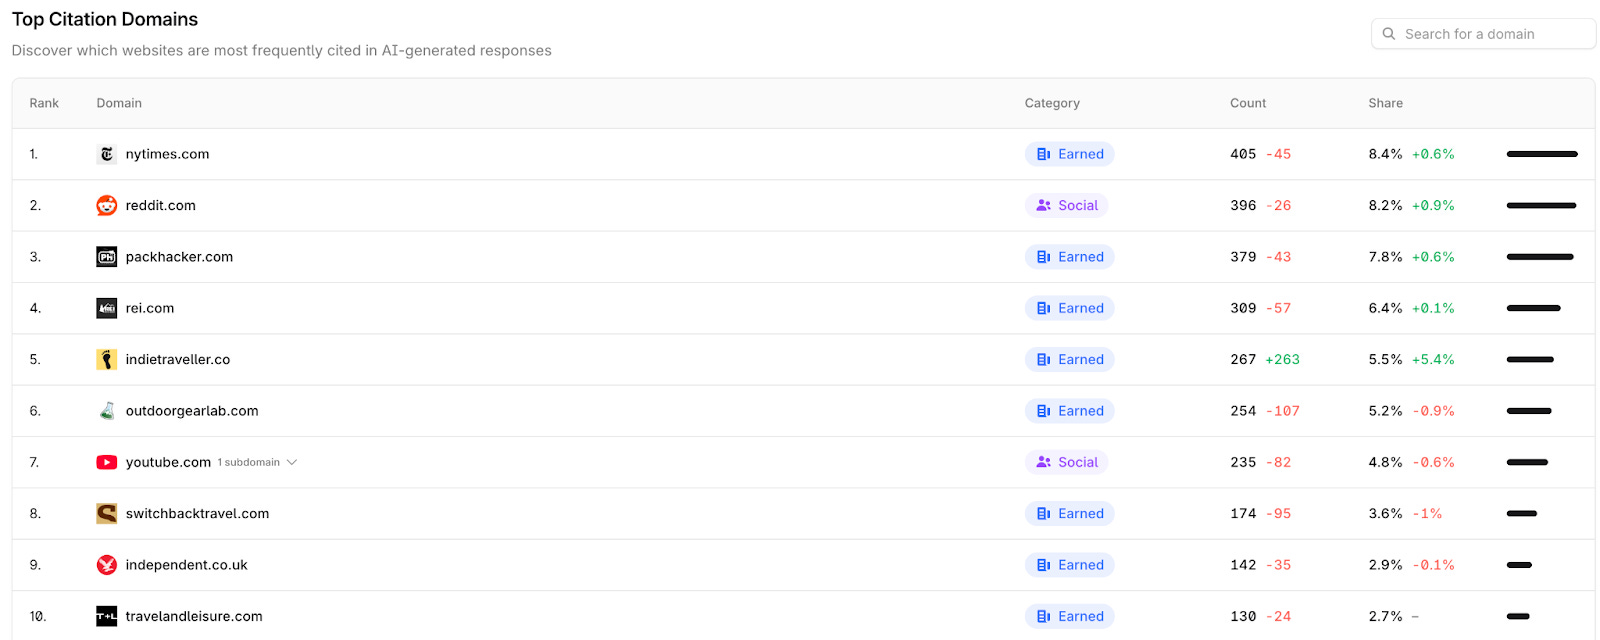Screen dimensions: 1600x640
Task: Open the youtube.com domain link
Action: [168, 462]
